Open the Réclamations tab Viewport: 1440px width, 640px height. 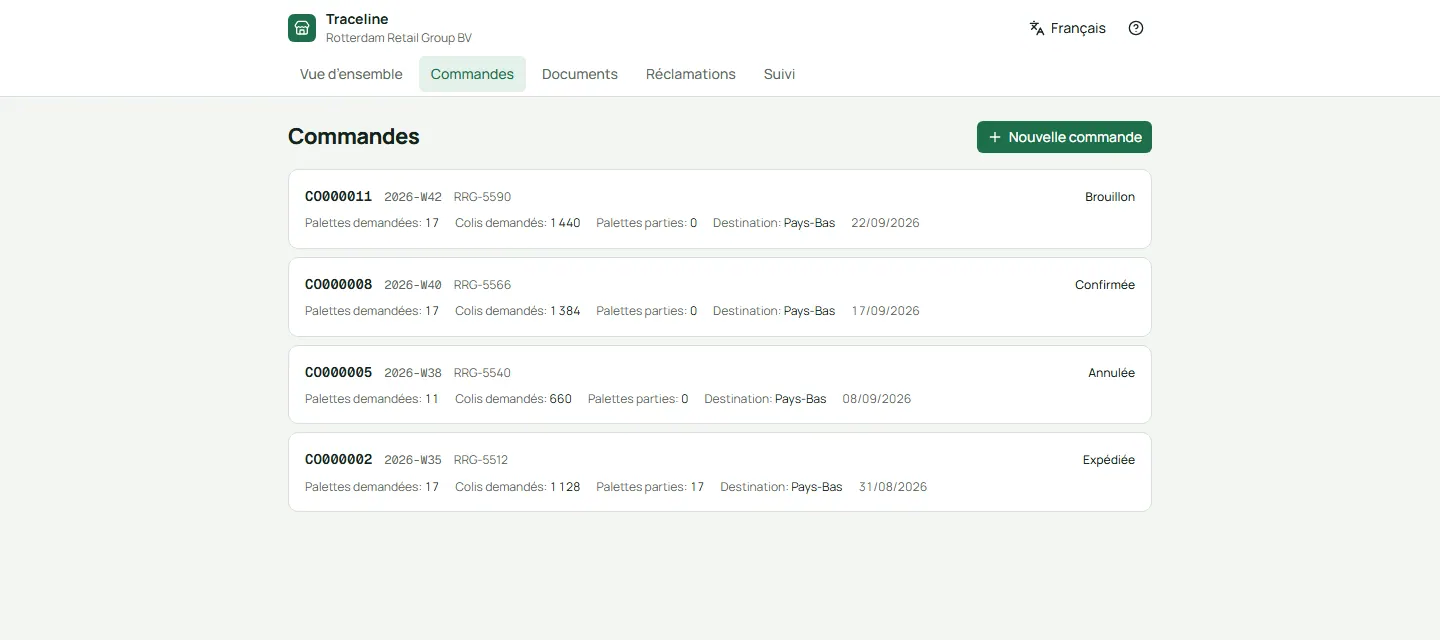[691, 74]
